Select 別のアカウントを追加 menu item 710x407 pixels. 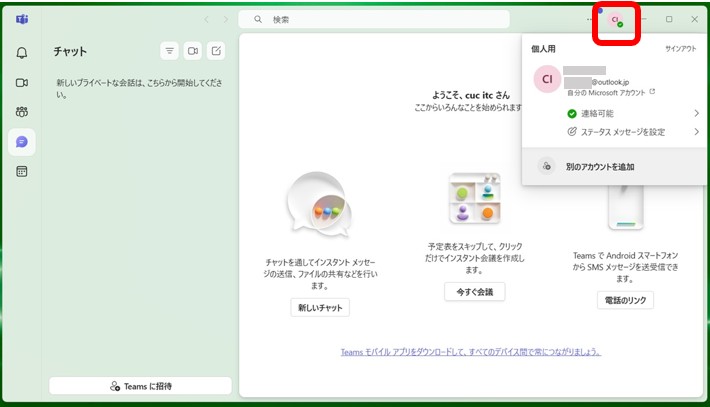(x=599, y=167)
